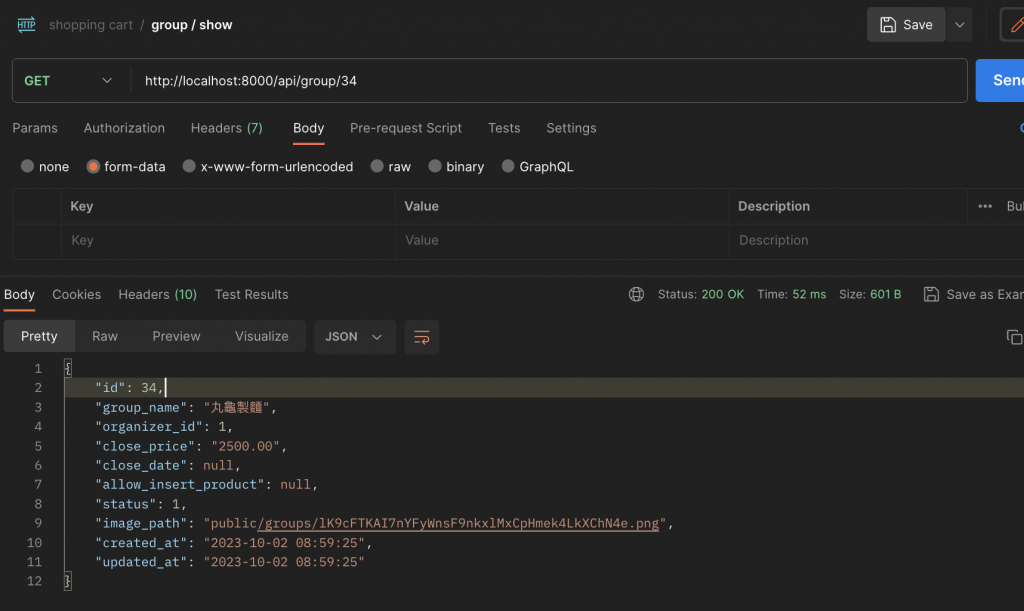This screenshot has width=1024, height=611.
Task: Open the three-dots column options
Action: pyautogui.click(x=985, y=206)
